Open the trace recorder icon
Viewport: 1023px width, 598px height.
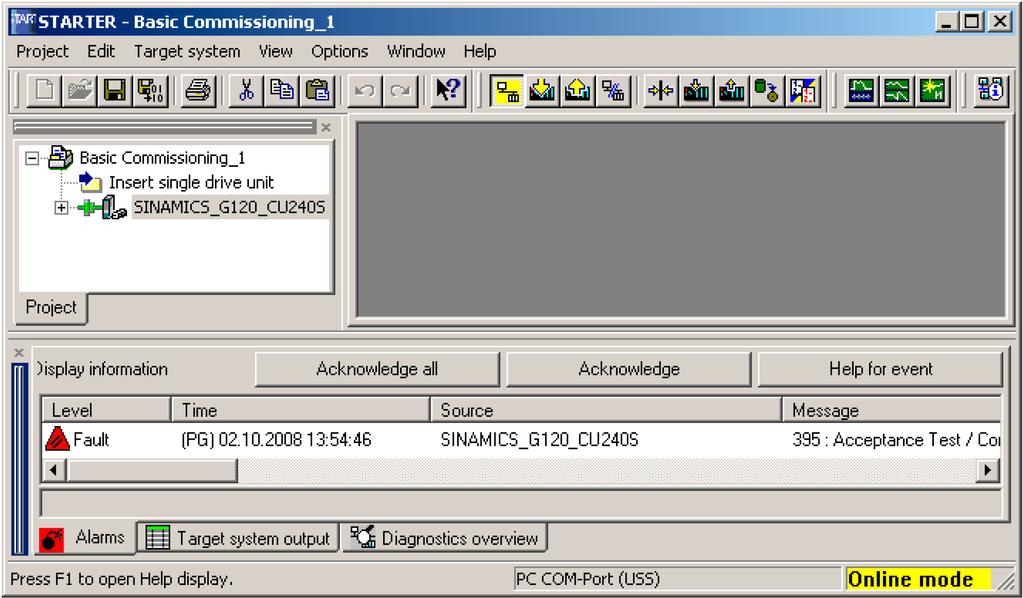[x=861, y=90]
